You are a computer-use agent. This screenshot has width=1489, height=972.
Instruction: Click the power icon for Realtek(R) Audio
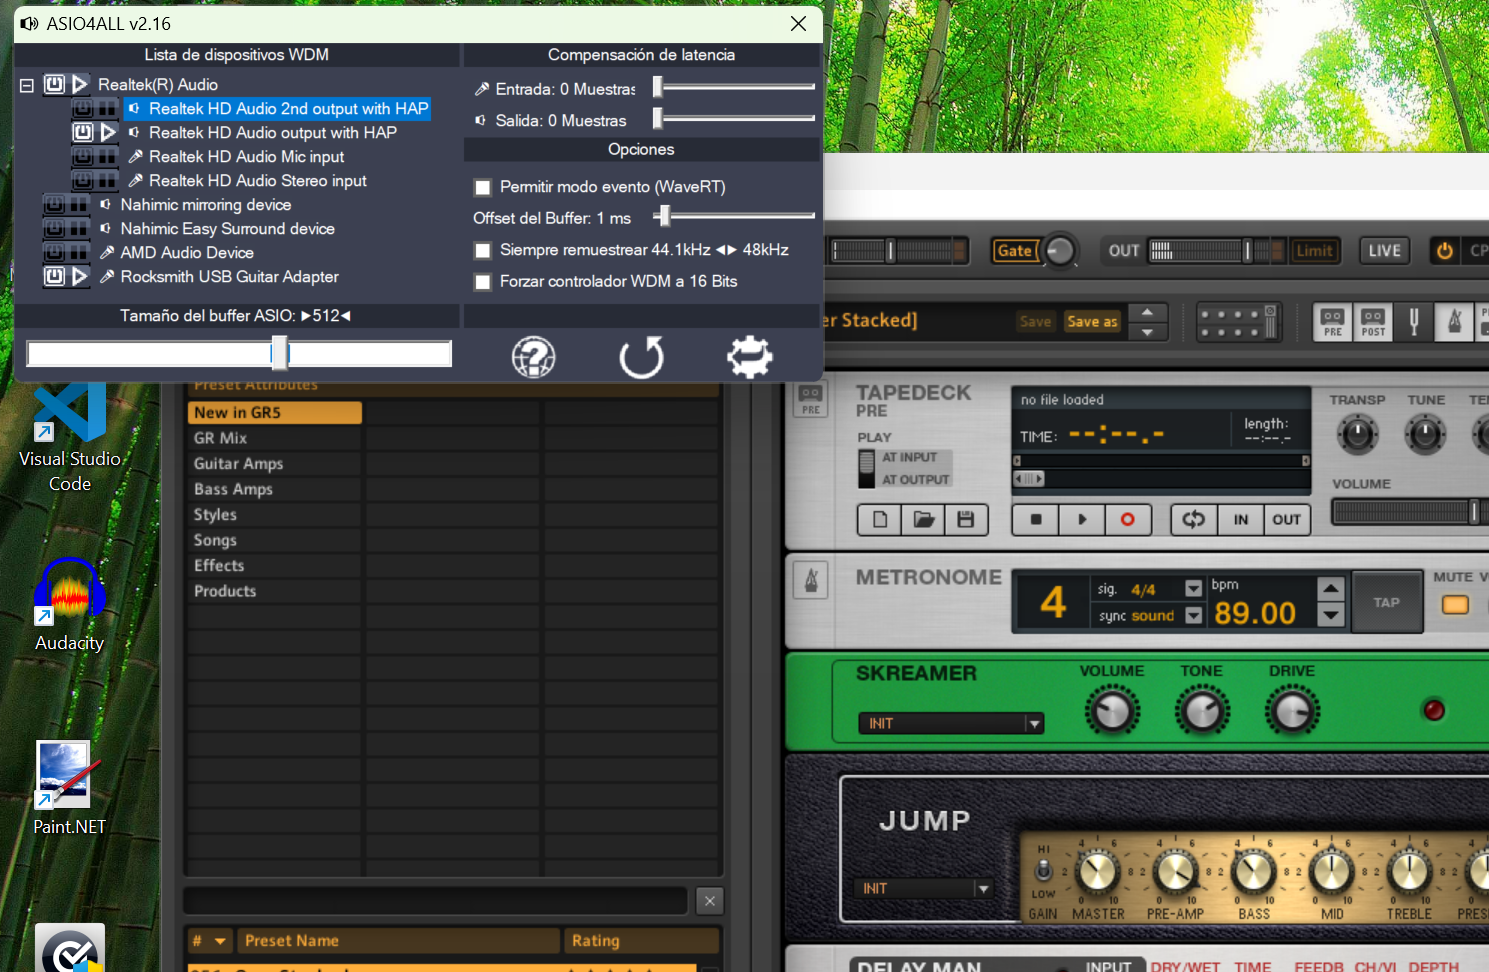pyautogui.click(x=55, y=85)
